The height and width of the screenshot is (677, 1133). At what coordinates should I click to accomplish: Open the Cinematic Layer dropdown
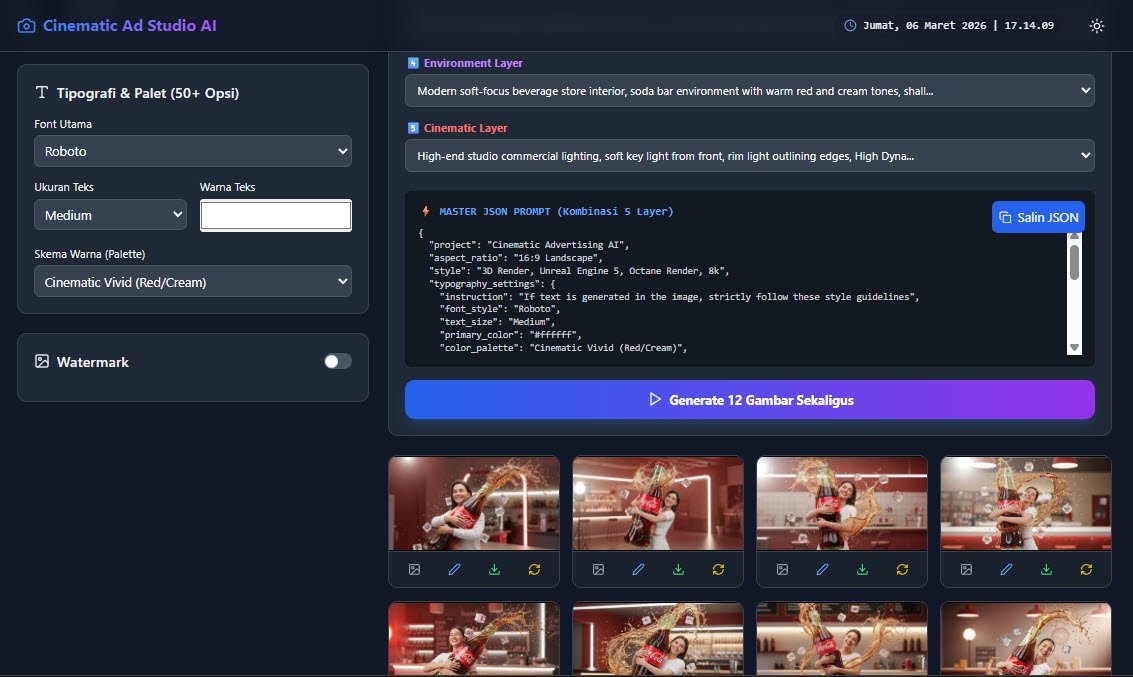[749, 156]
